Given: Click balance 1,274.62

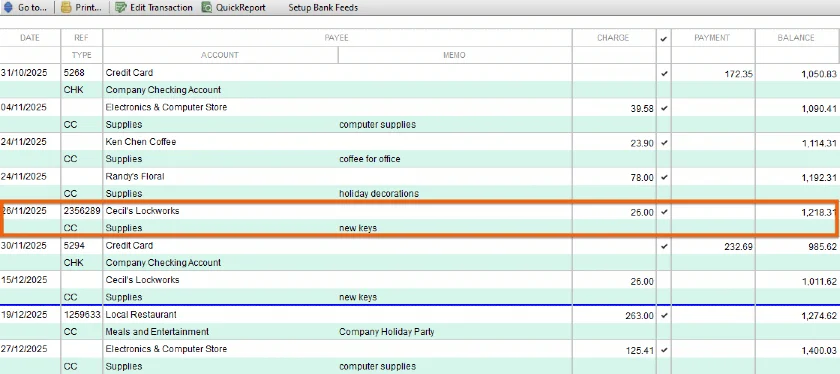Looking at the screenshot, I should click(819, 316).
